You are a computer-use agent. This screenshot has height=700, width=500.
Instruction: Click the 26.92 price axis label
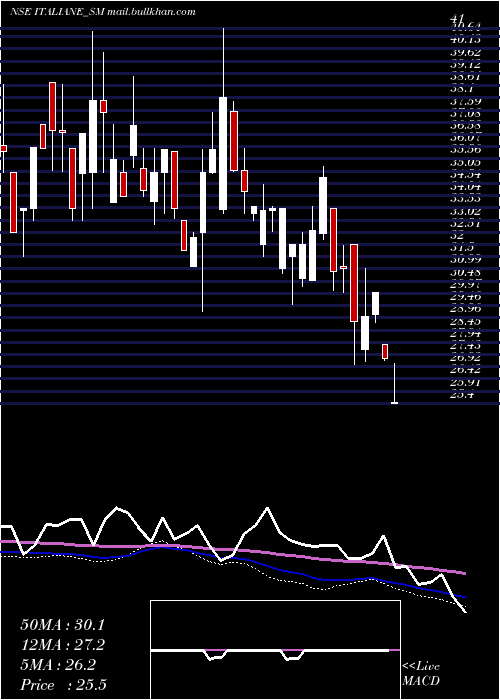(466, 358)
